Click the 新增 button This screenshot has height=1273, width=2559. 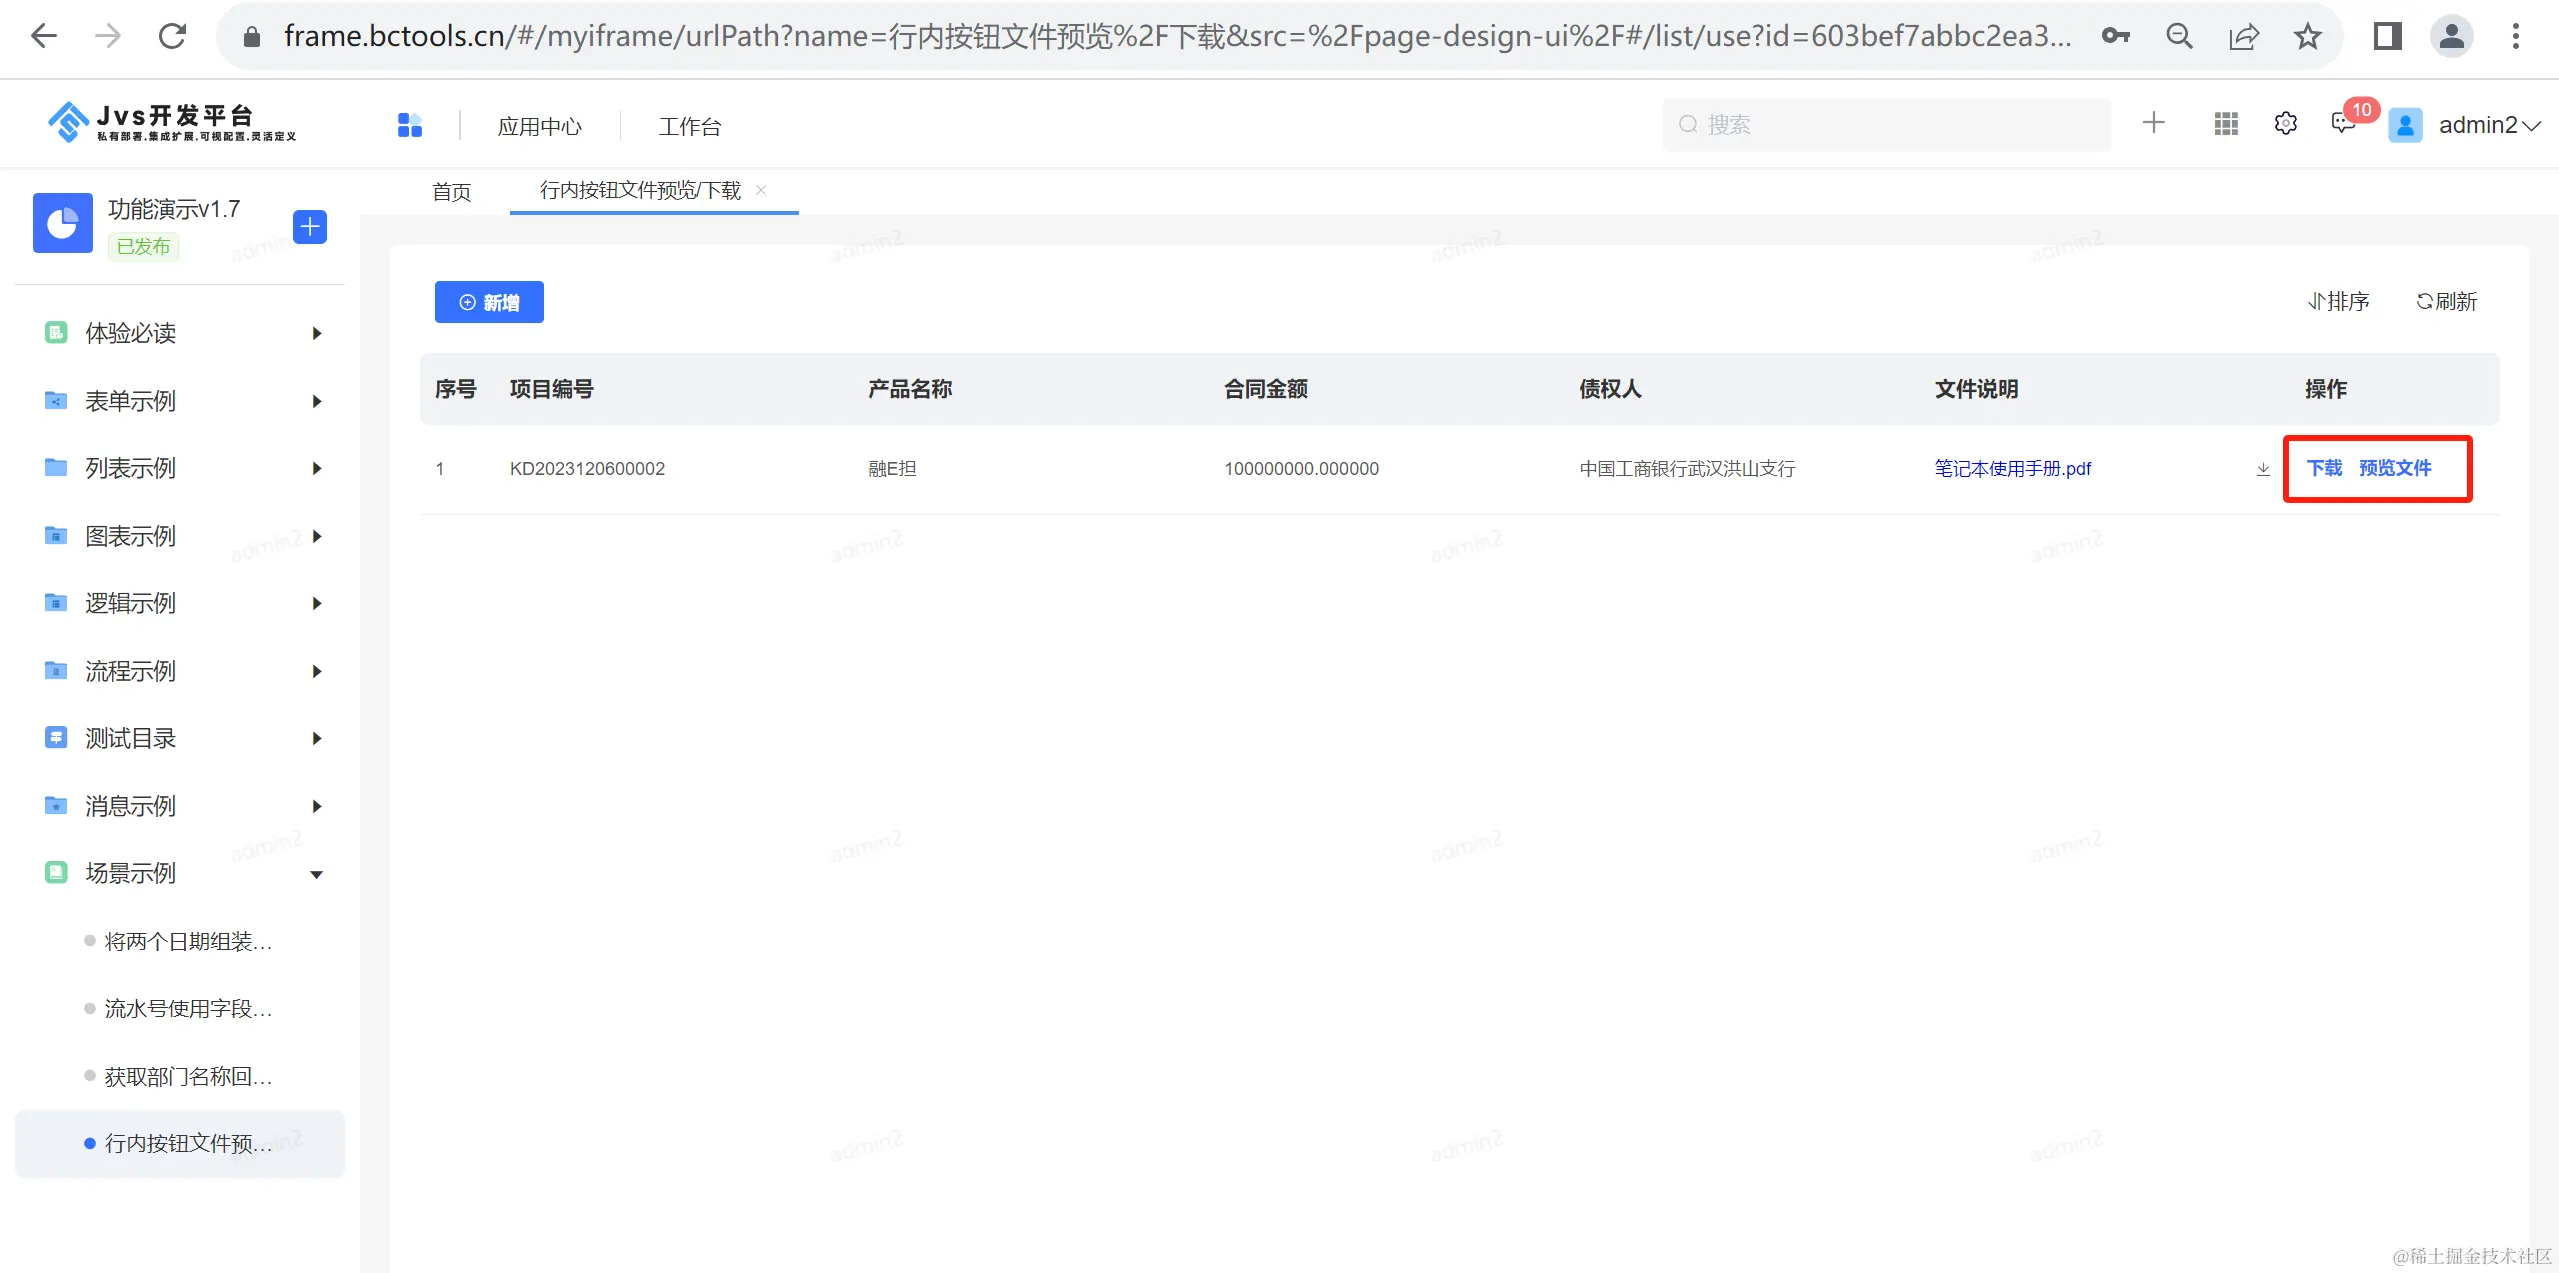click(x=489, y=302)
